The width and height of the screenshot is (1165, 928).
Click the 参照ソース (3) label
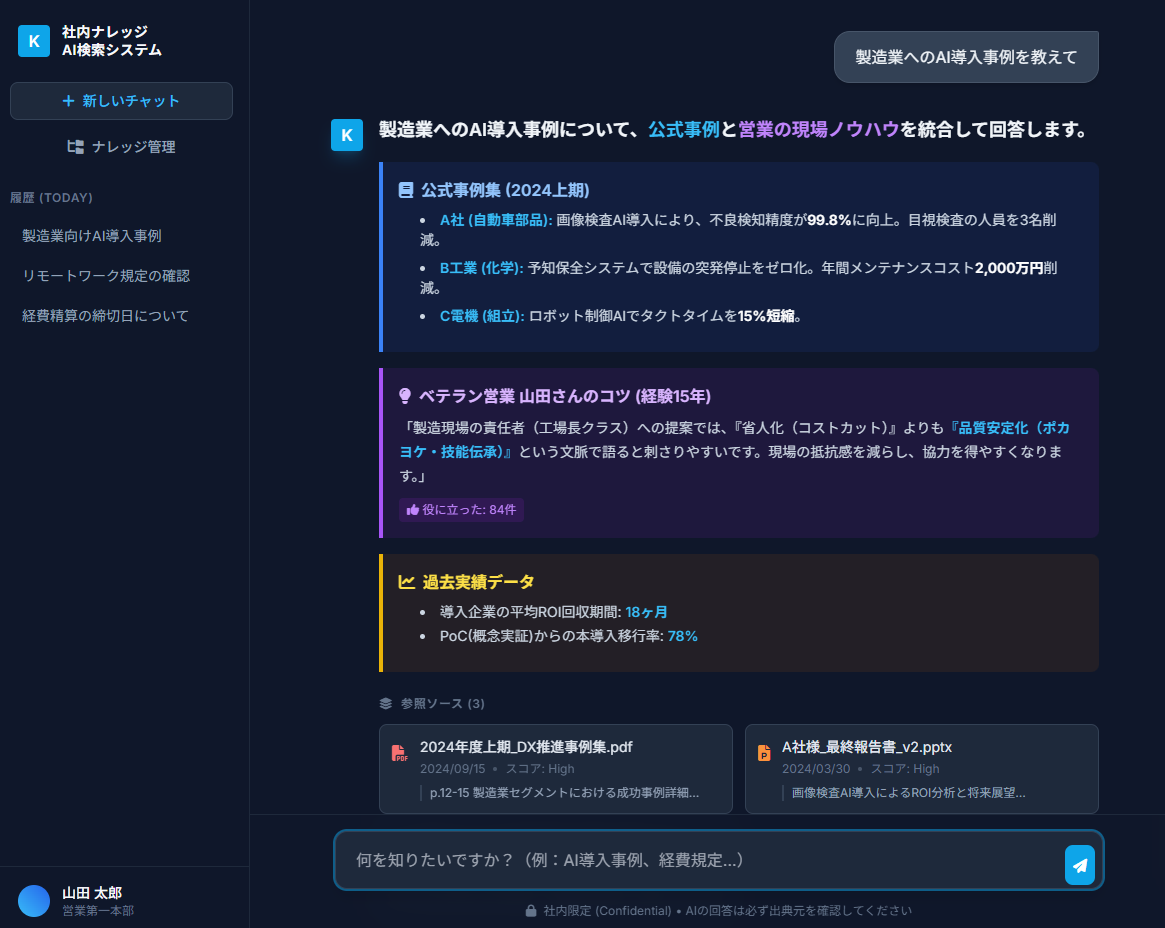443,704
